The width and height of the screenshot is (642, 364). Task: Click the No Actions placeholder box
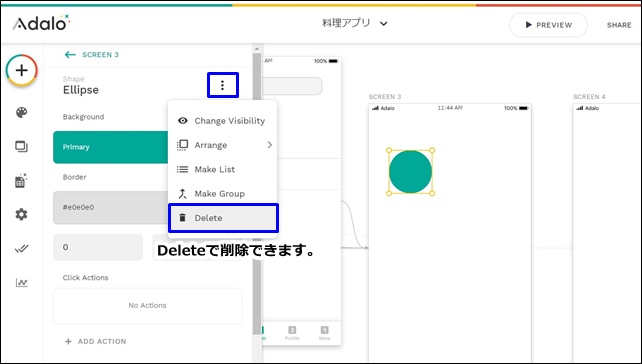coord(147,305)
